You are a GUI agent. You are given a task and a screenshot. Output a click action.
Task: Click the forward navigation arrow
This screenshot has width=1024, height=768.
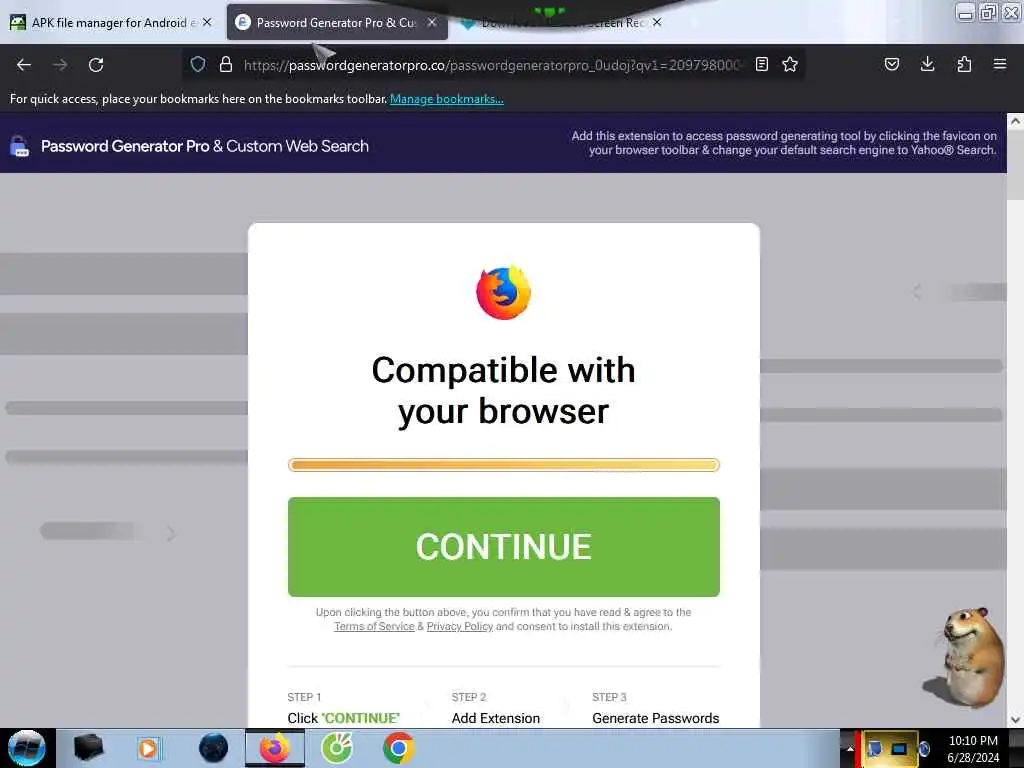click(60, 65)
